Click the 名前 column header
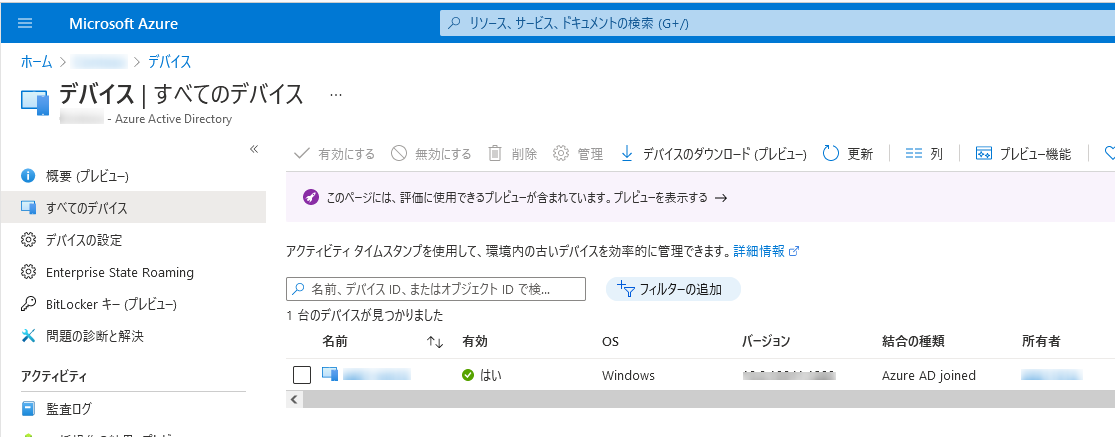Viewport: 1115px width, 437px height. tap(334, 341)
